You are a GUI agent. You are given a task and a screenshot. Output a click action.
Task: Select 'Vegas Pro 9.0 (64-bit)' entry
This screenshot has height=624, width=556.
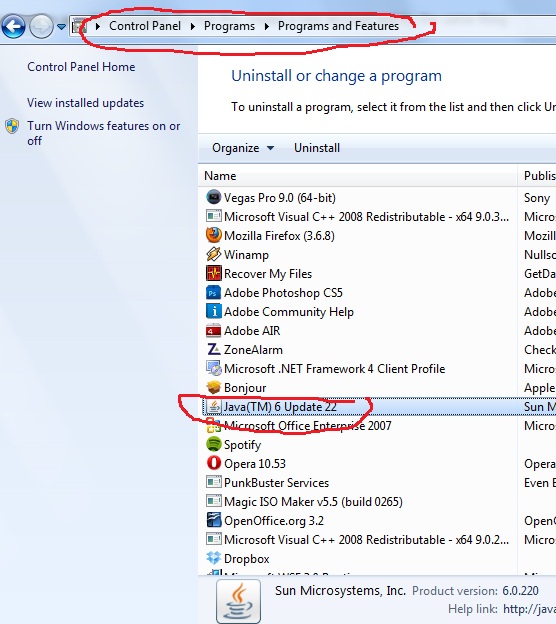pos(280,198)
